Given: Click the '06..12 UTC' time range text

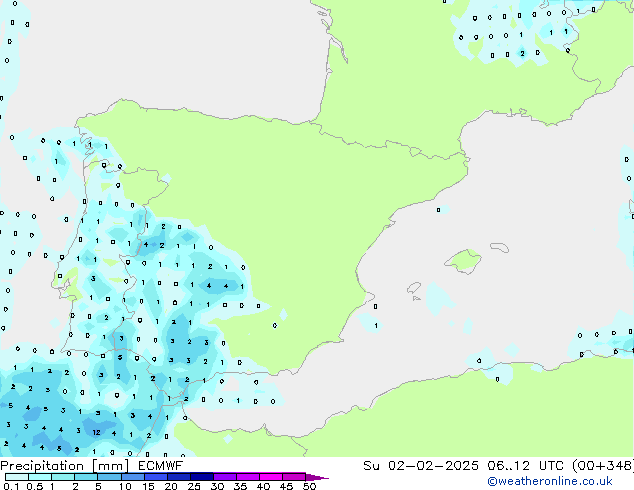Looking at the screenshot, I should (525, 466).
